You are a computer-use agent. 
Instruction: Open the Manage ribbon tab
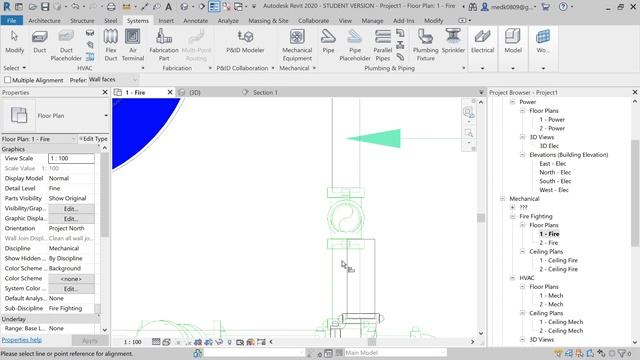(x=372, y=20)
